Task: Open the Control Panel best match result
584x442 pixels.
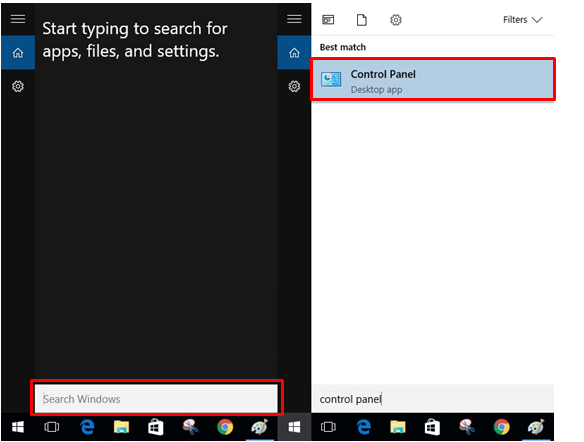Action: 433,80
